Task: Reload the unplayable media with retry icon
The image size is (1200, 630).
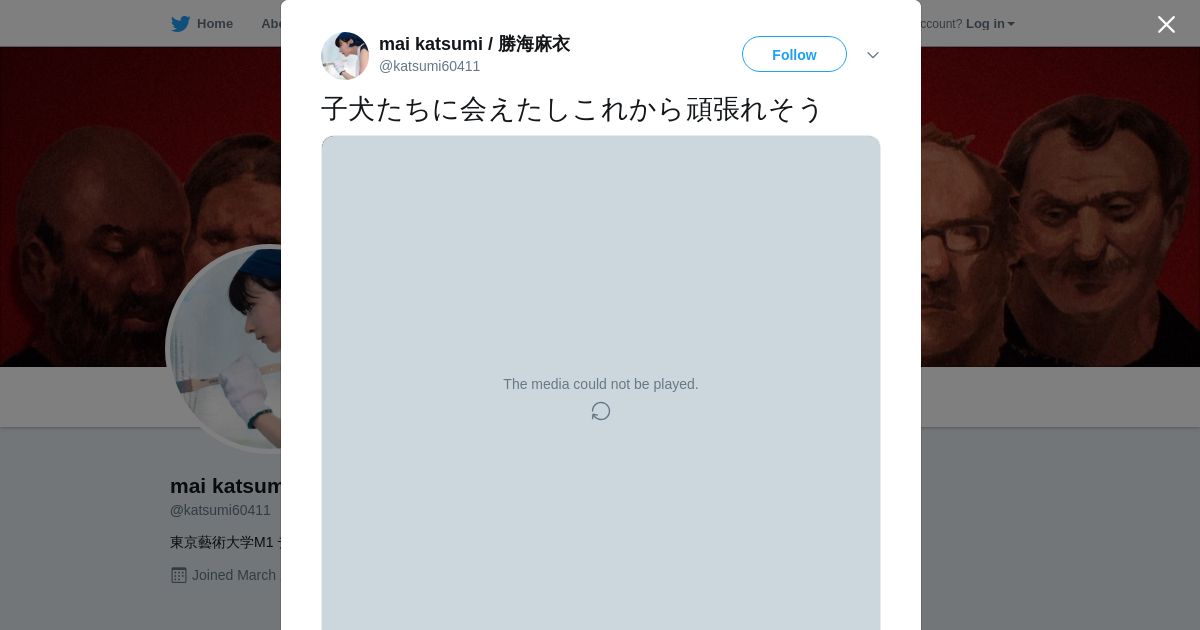Action: (601, 411)
